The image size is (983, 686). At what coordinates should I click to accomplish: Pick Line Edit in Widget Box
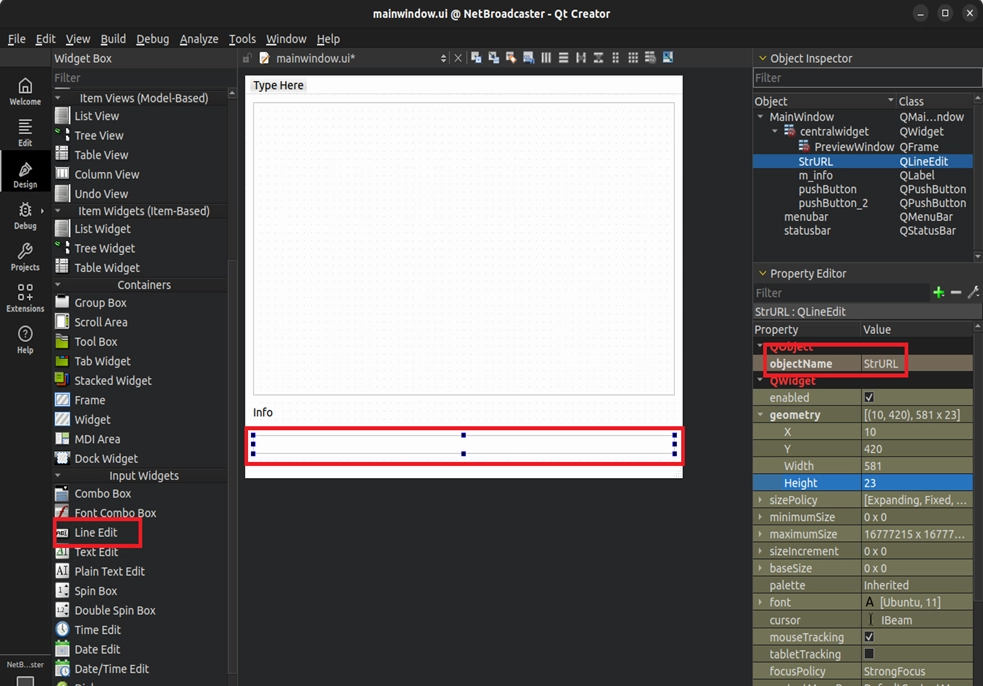tap(95, 532)
